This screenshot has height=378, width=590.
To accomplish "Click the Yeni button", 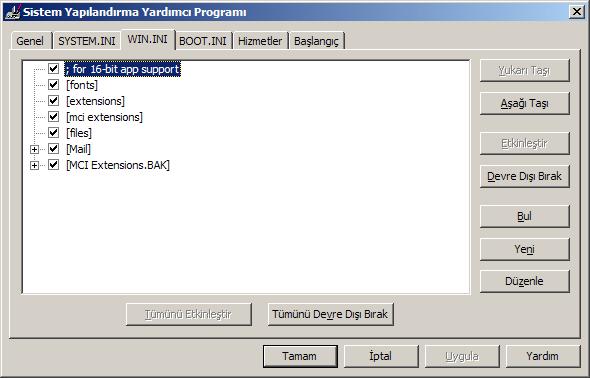I will click(x=525, y=249).
